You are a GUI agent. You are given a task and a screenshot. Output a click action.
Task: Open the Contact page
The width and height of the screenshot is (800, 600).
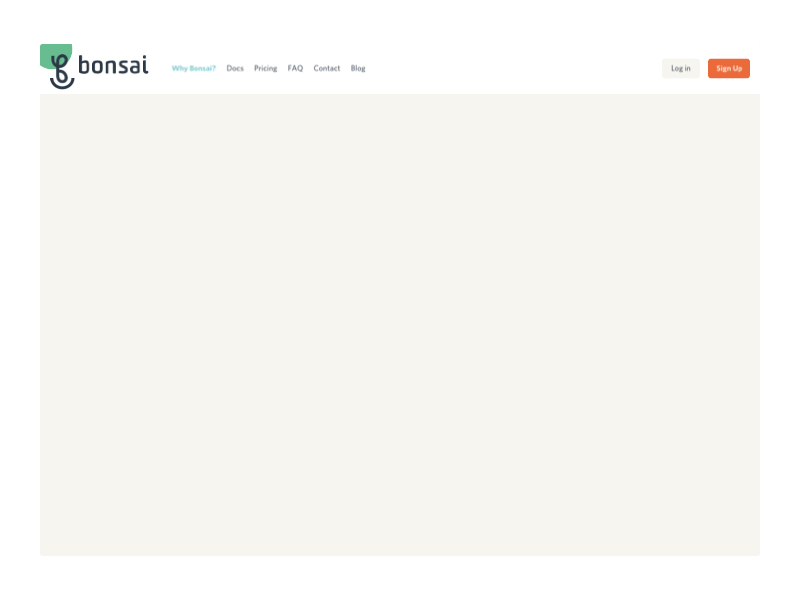tap(326, 68)
